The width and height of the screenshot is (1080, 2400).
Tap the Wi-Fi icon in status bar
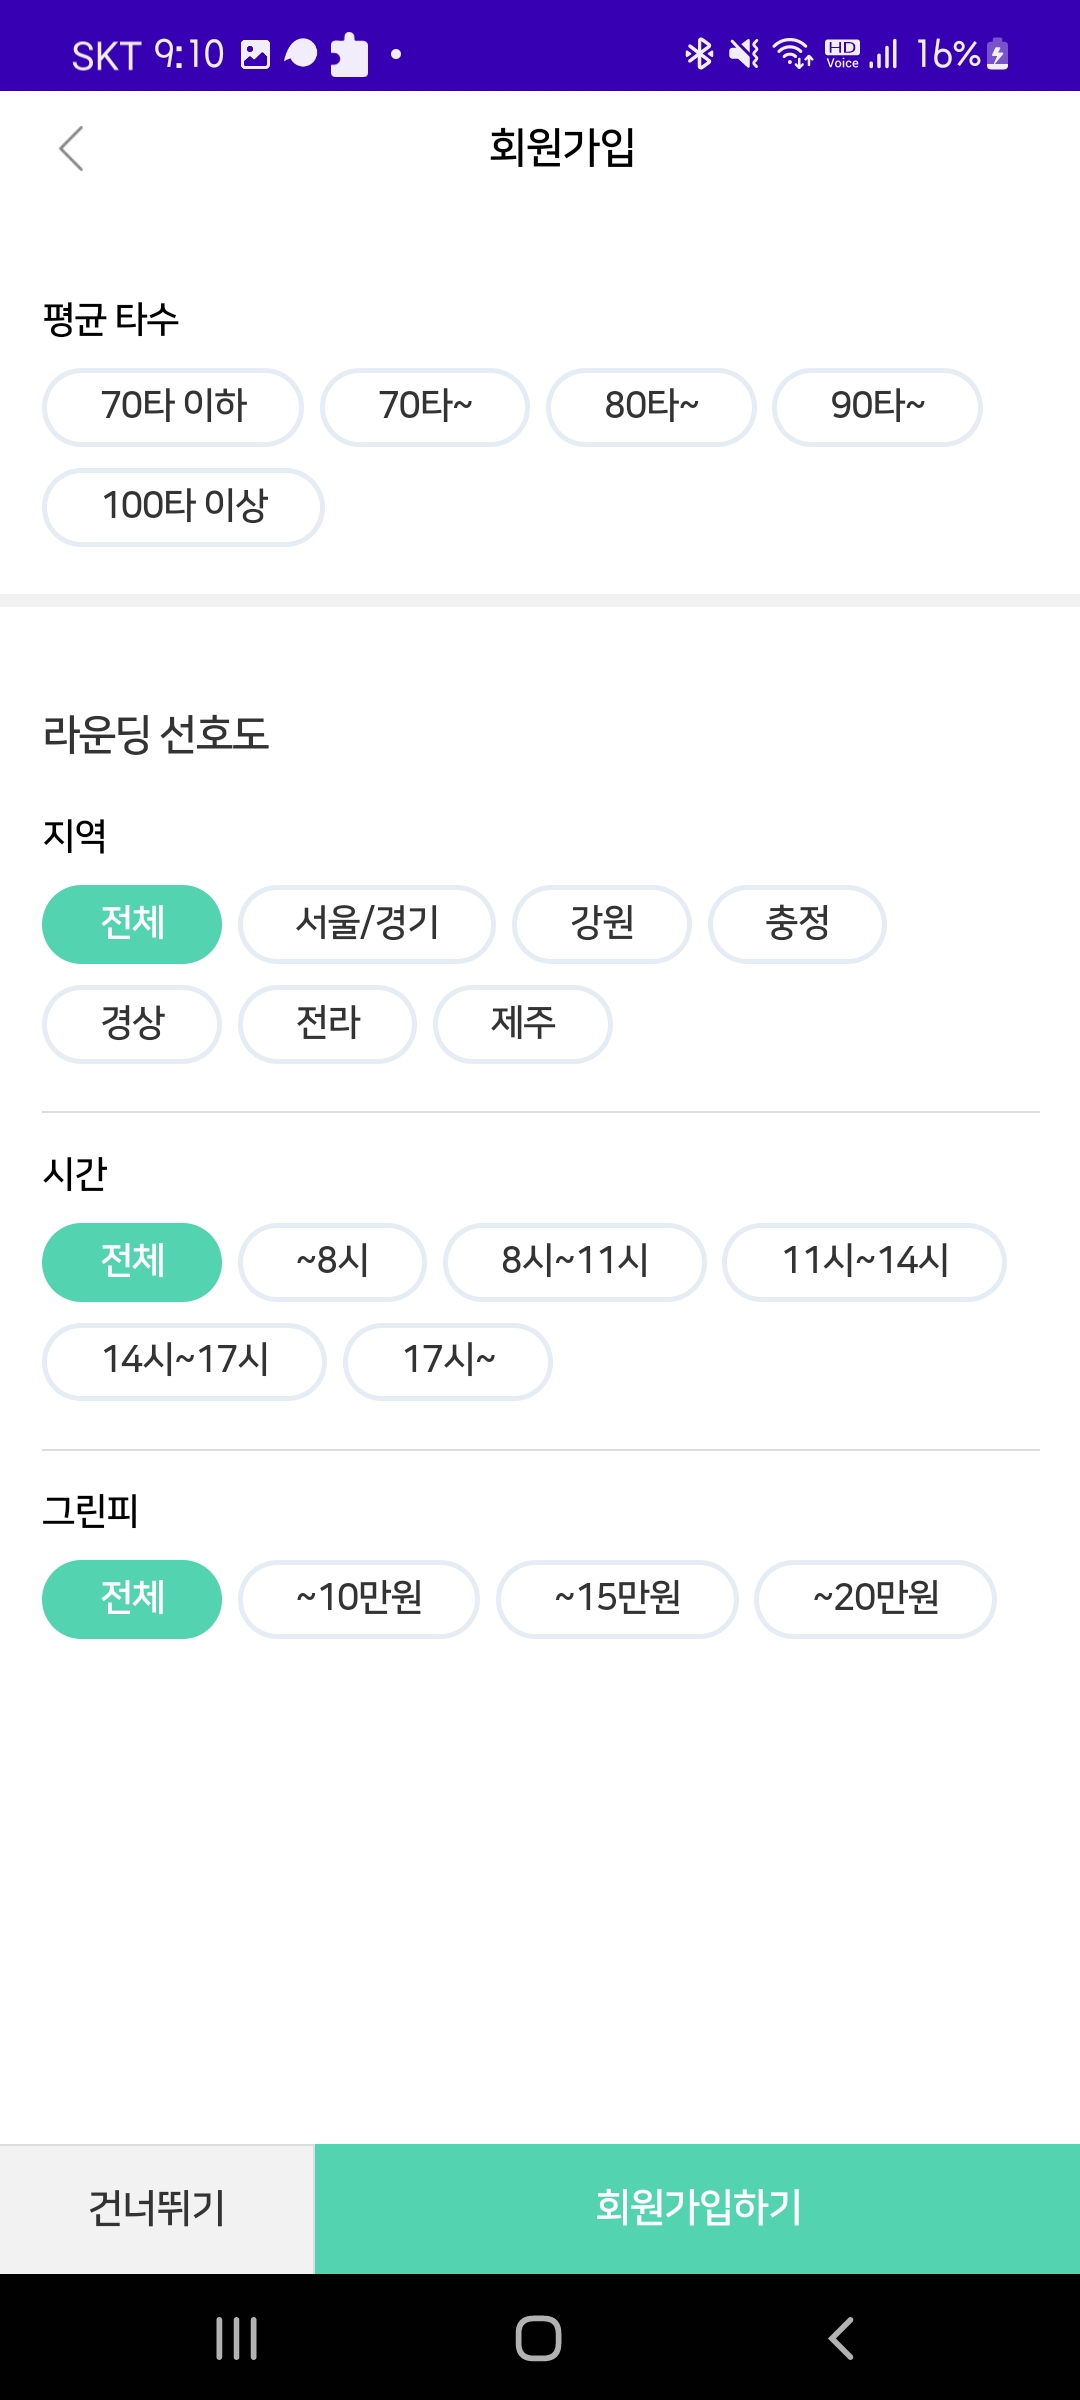click(x=793, y=53)
